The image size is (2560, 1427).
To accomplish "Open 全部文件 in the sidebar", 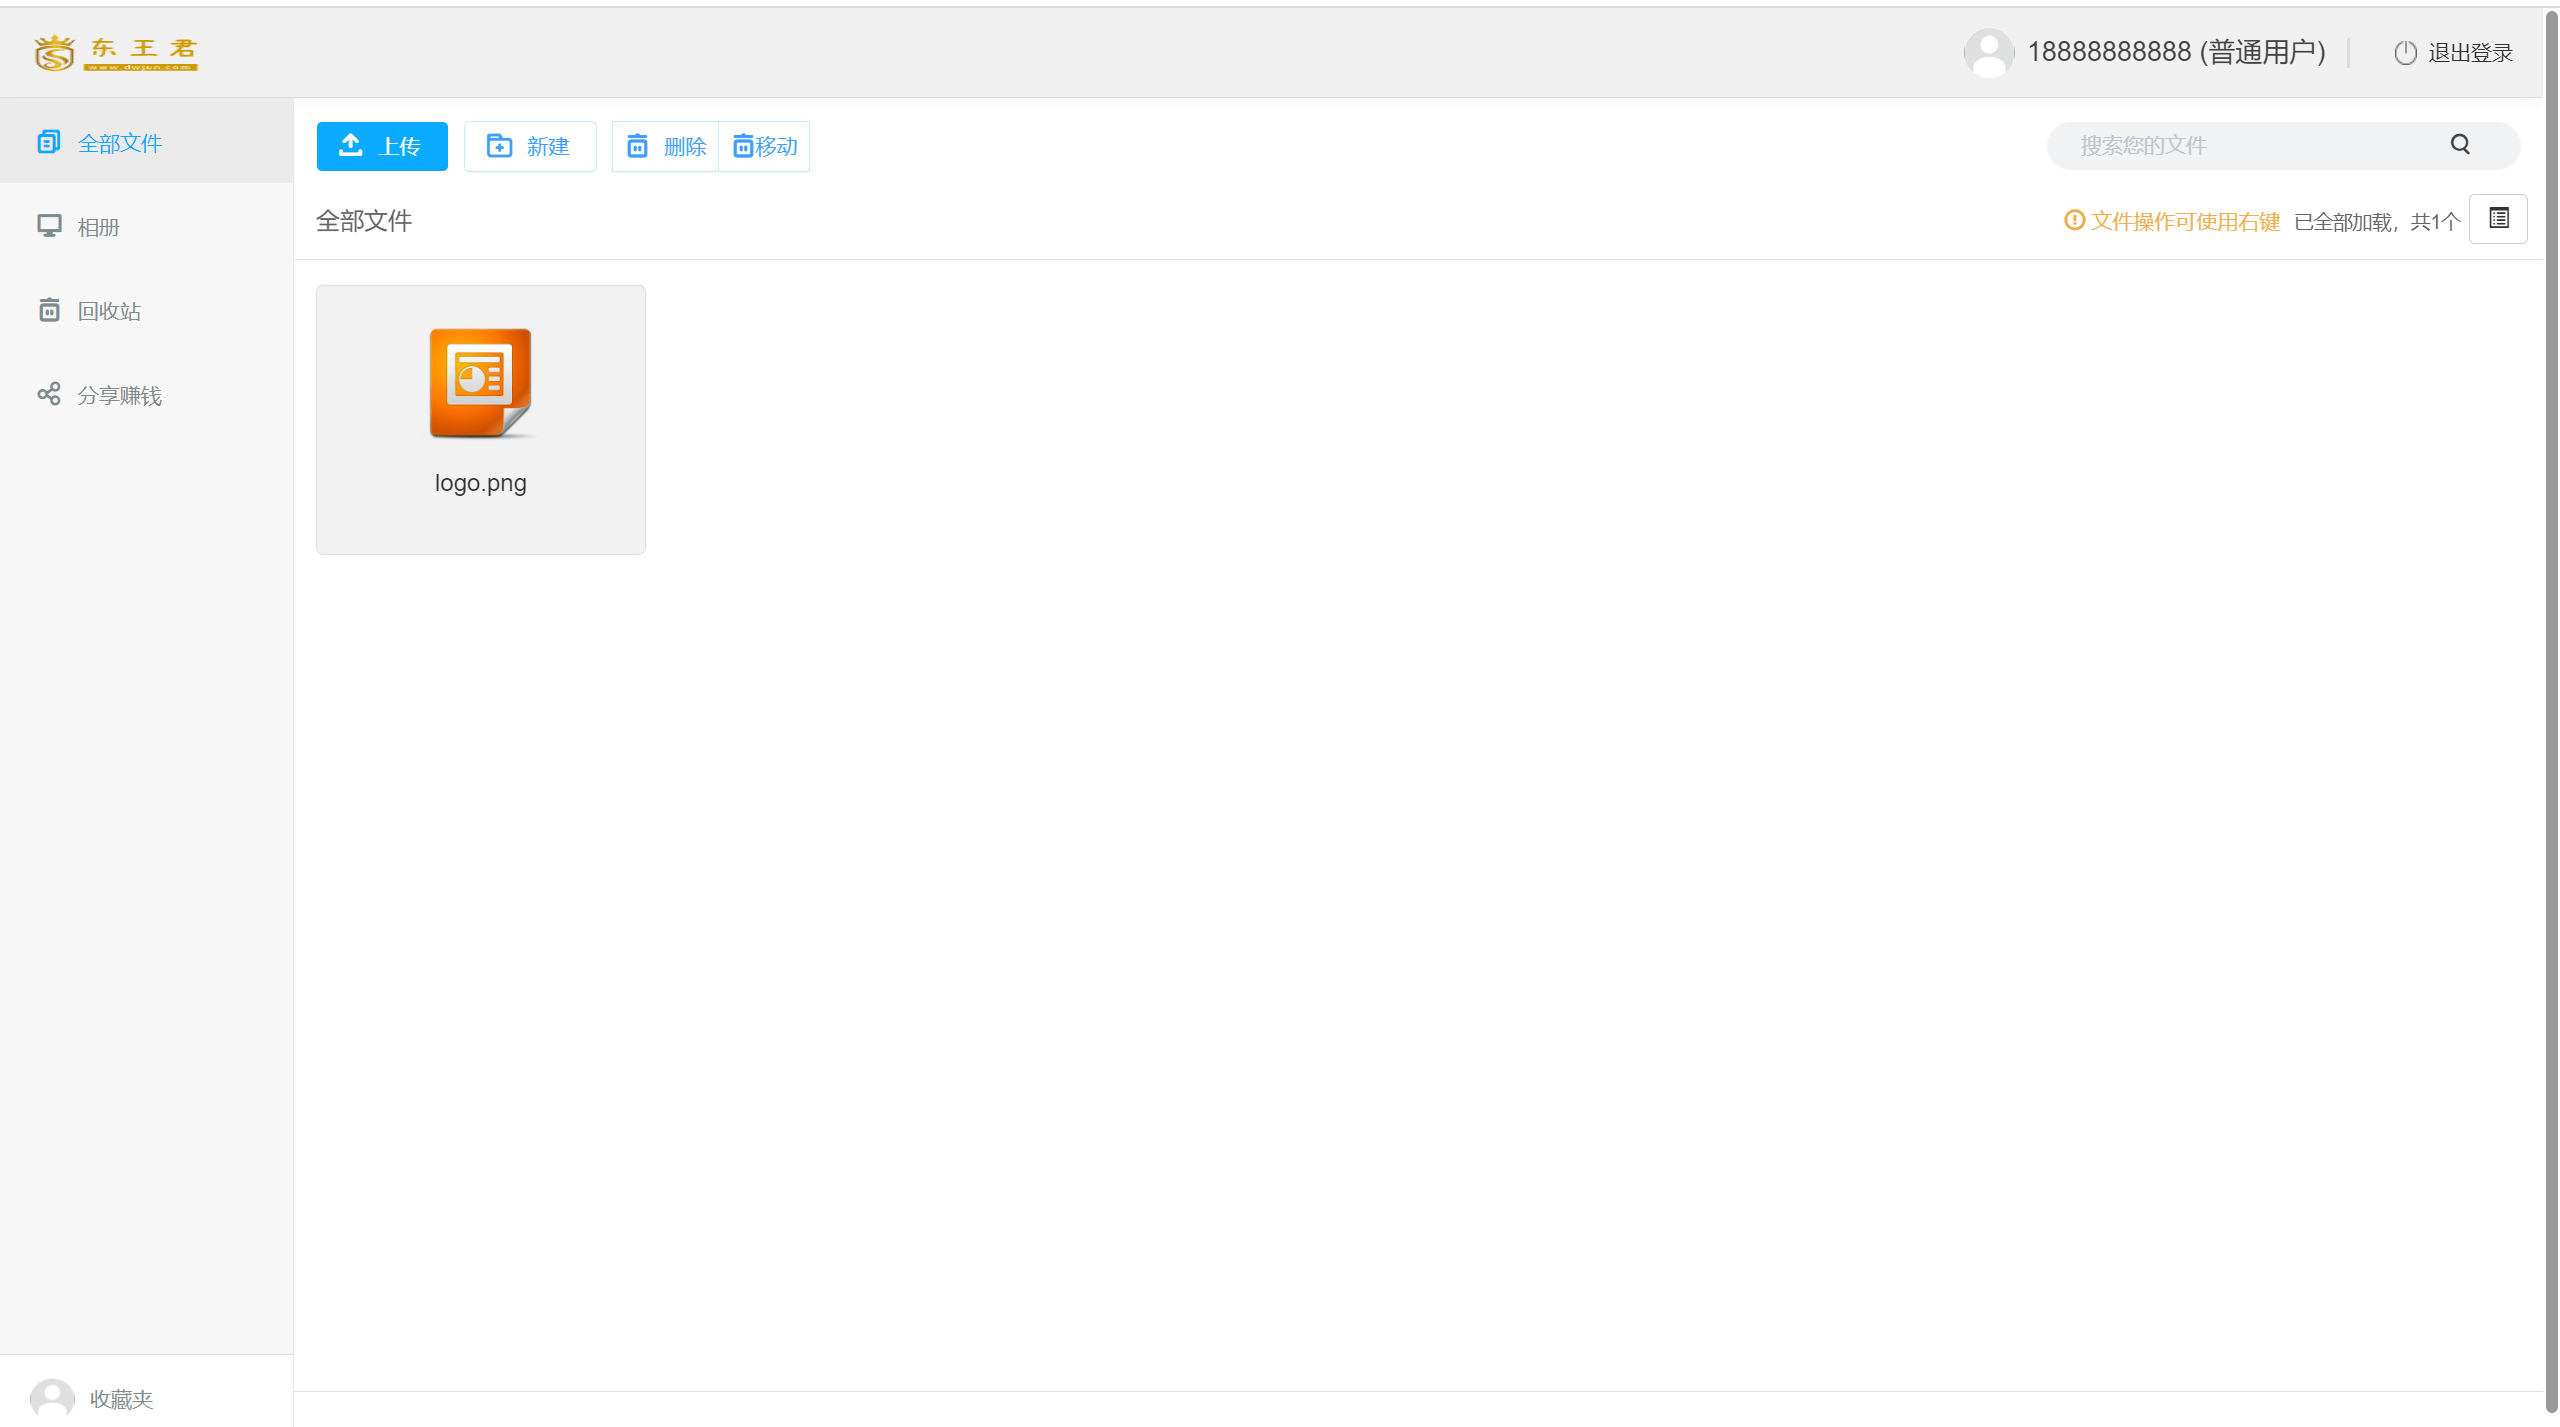I will [x=146, y=143].
